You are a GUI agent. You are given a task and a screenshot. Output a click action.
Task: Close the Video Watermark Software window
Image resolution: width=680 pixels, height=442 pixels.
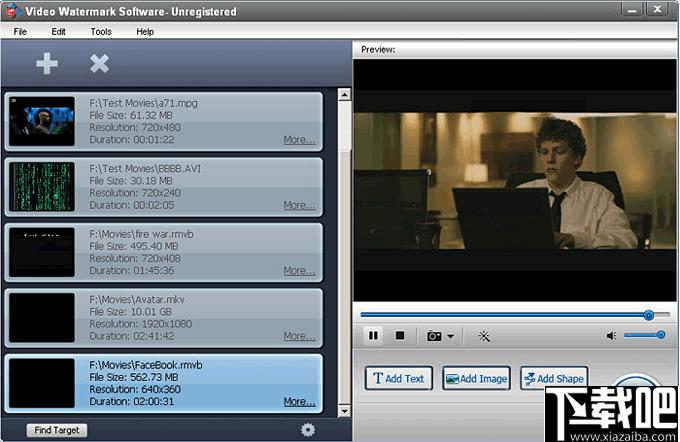click(657, 10)
